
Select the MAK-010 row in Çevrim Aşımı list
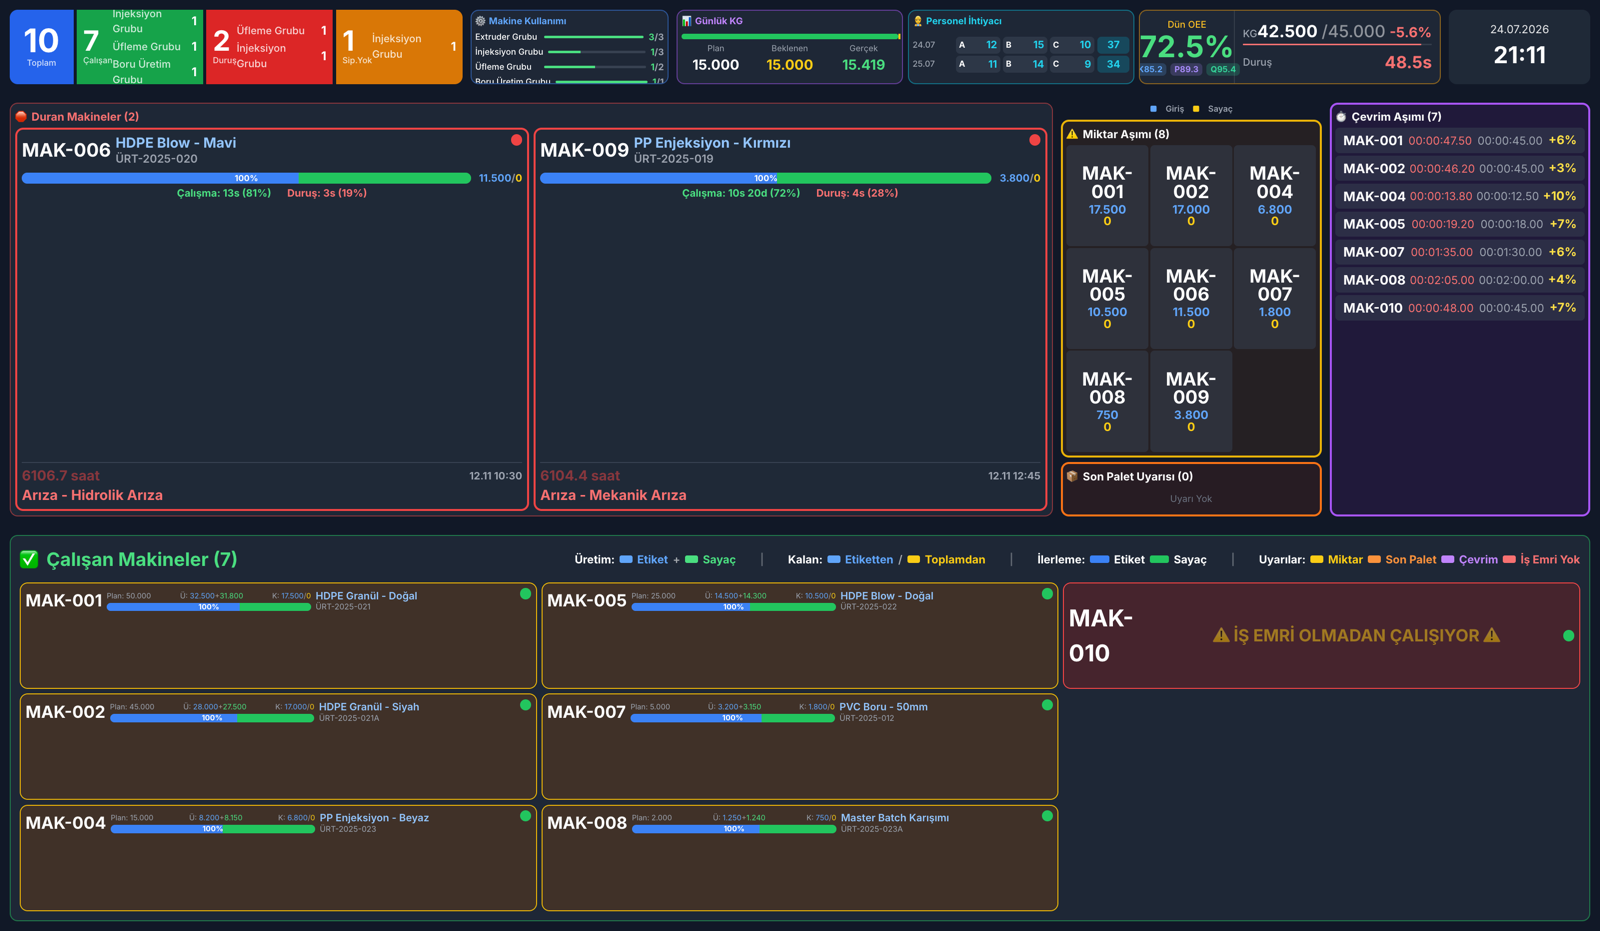click(x=1459, y=308)
